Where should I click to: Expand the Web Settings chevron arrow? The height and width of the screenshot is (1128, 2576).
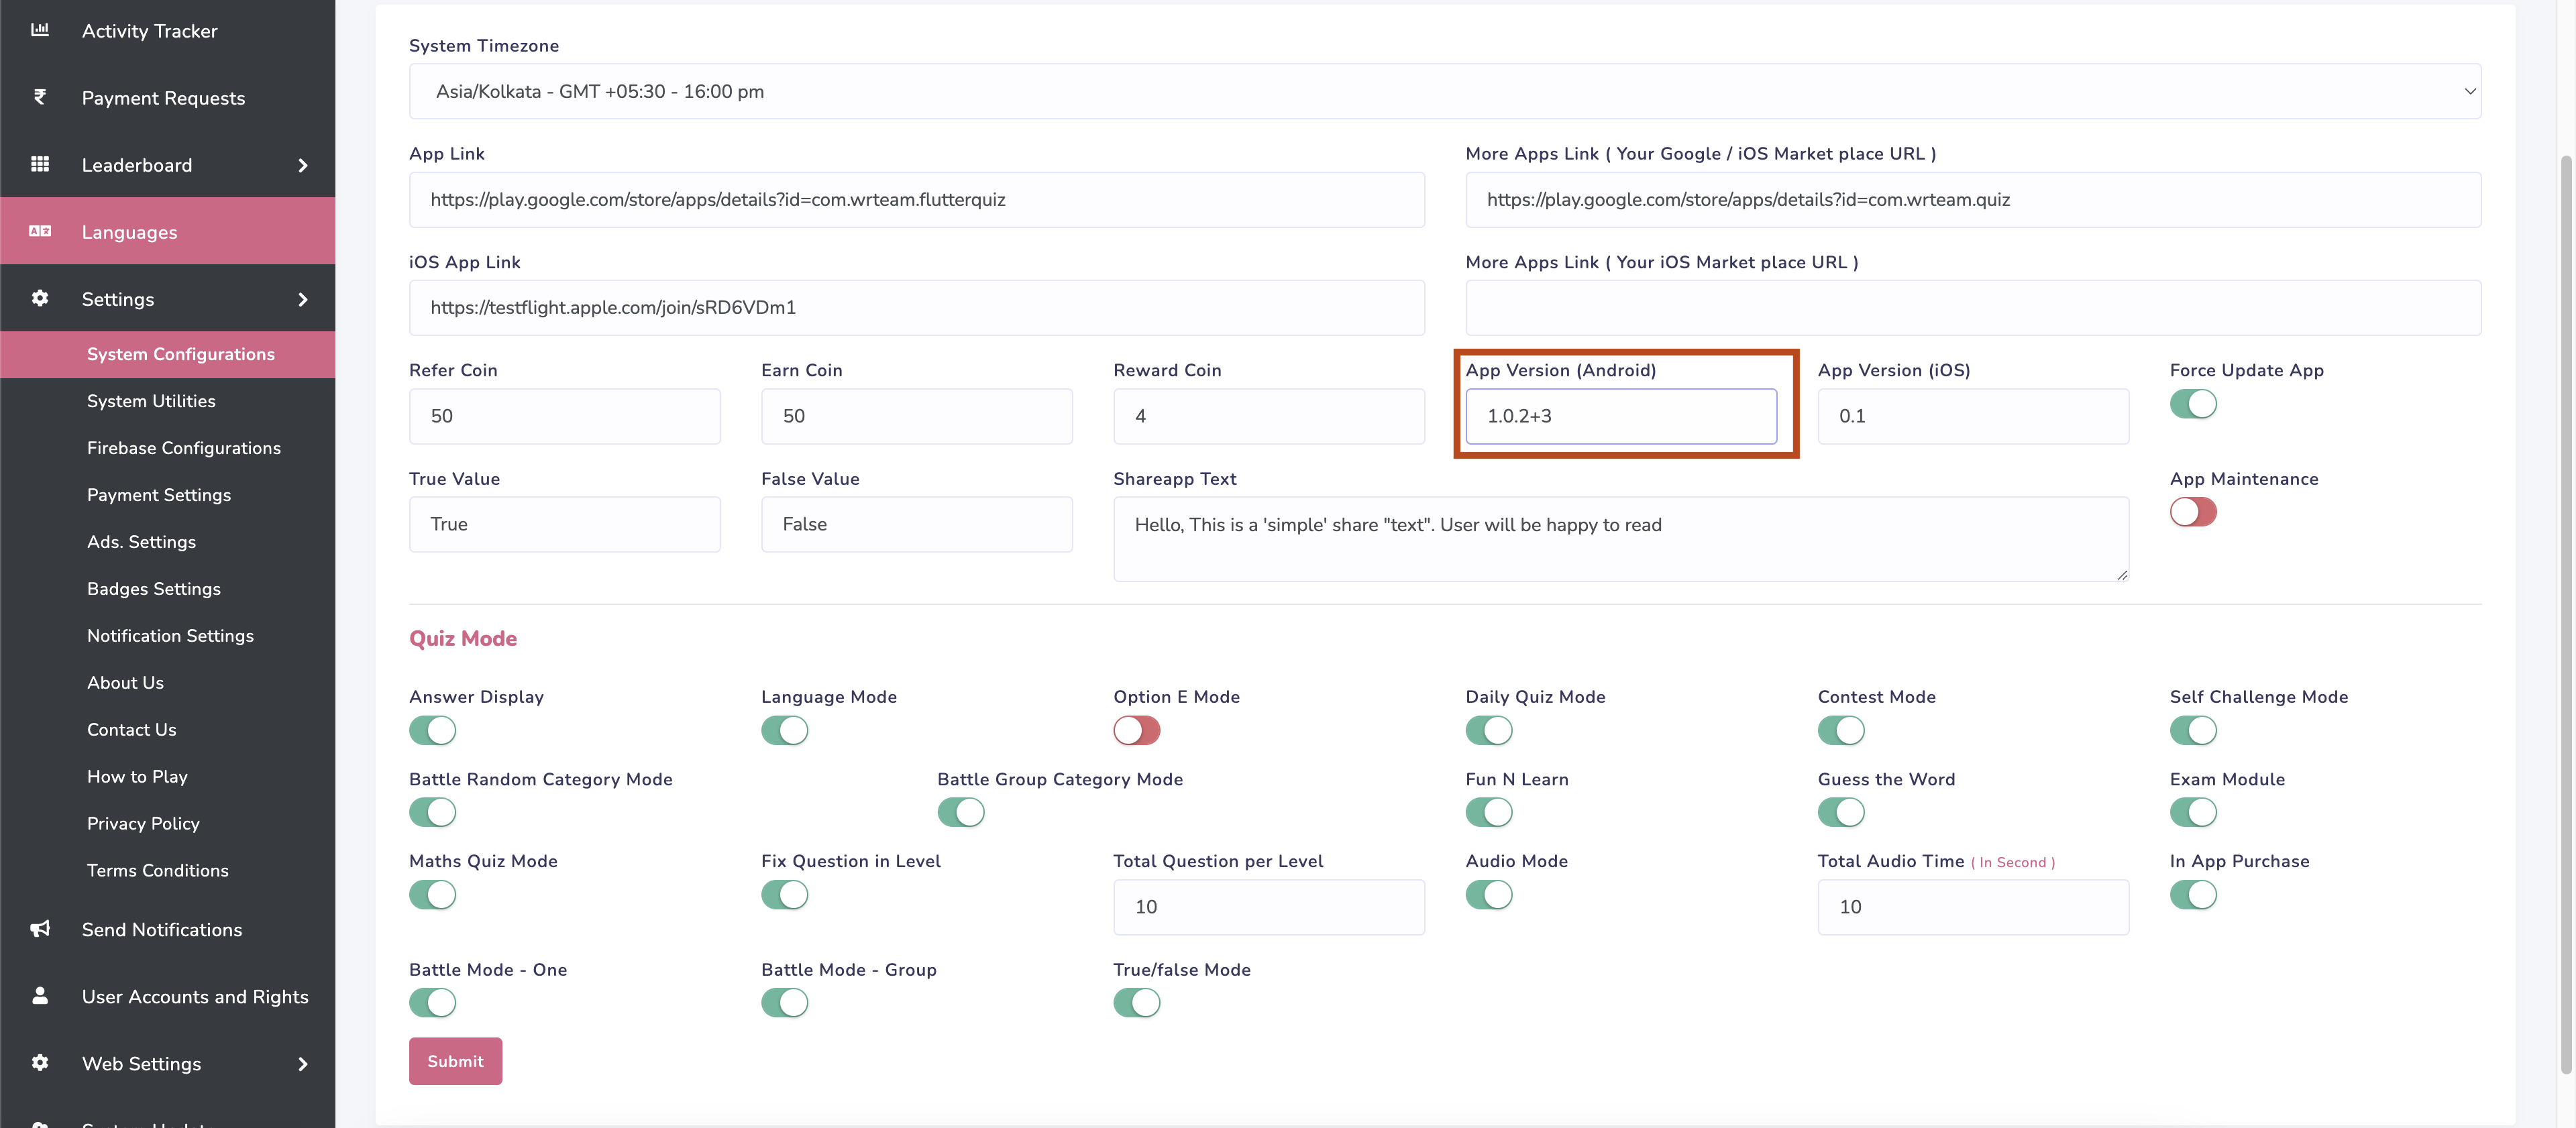click(303, 1064)
